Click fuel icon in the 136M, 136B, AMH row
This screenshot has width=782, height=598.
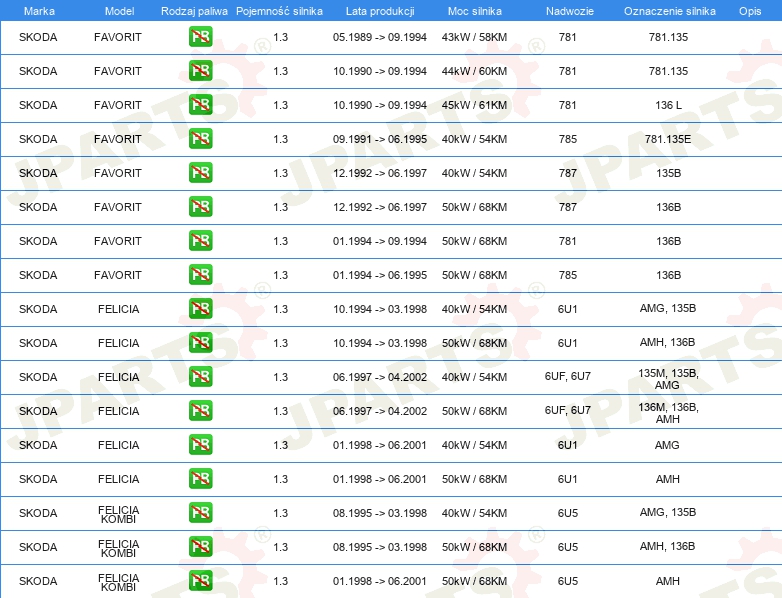[200, 410]
